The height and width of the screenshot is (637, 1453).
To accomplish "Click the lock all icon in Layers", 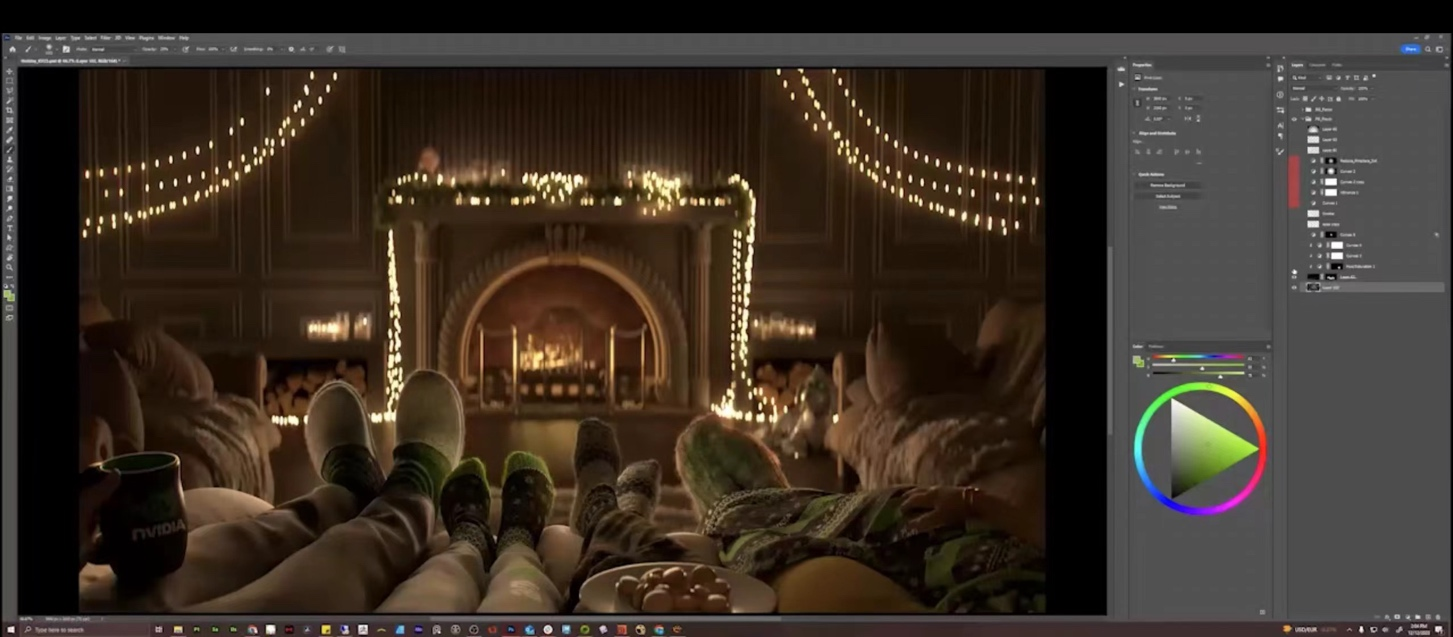I will [x=1338, y=99].
